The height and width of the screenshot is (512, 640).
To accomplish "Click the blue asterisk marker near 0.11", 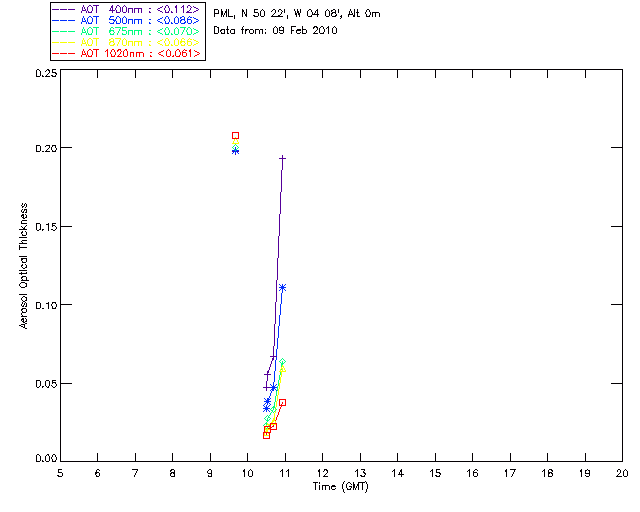I will point(282,288).
